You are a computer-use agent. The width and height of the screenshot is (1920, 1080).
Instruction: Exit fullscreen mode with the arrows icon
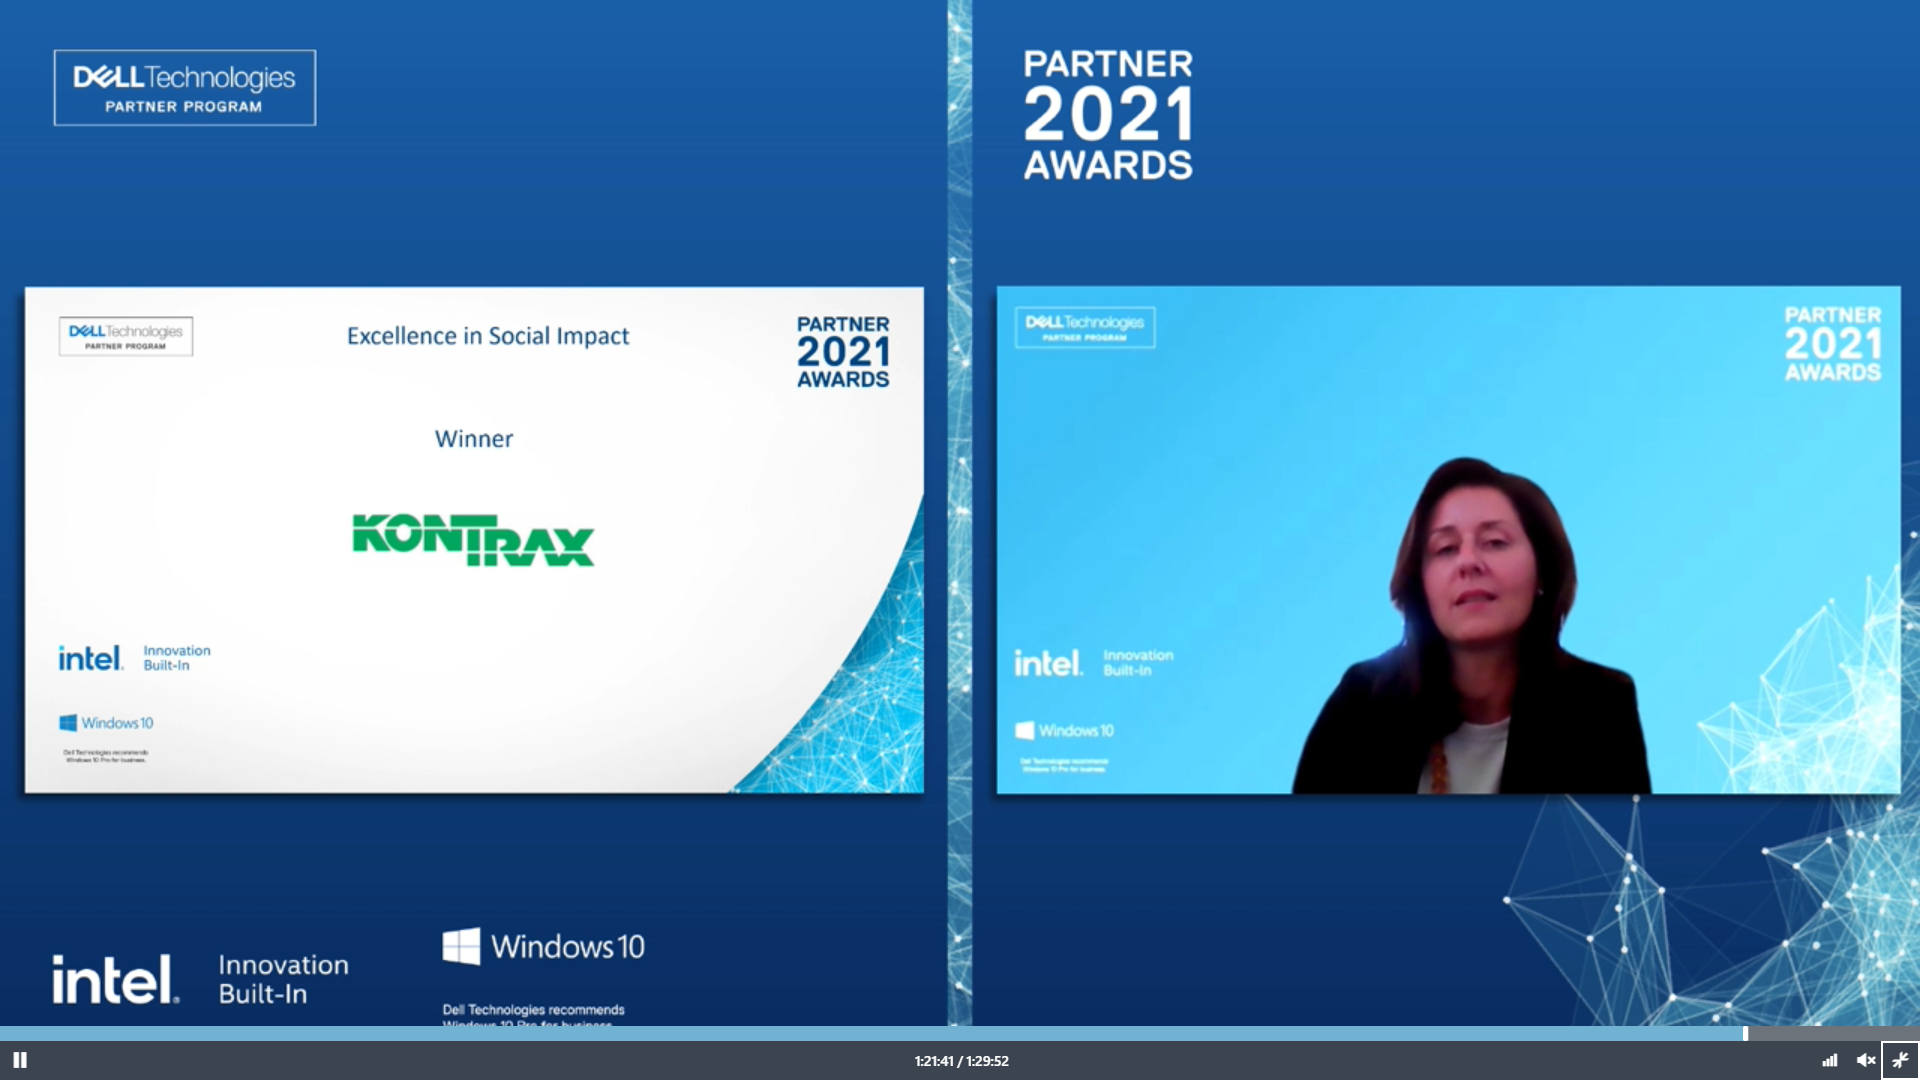pyautogui.click(x=1900, y=1060)
